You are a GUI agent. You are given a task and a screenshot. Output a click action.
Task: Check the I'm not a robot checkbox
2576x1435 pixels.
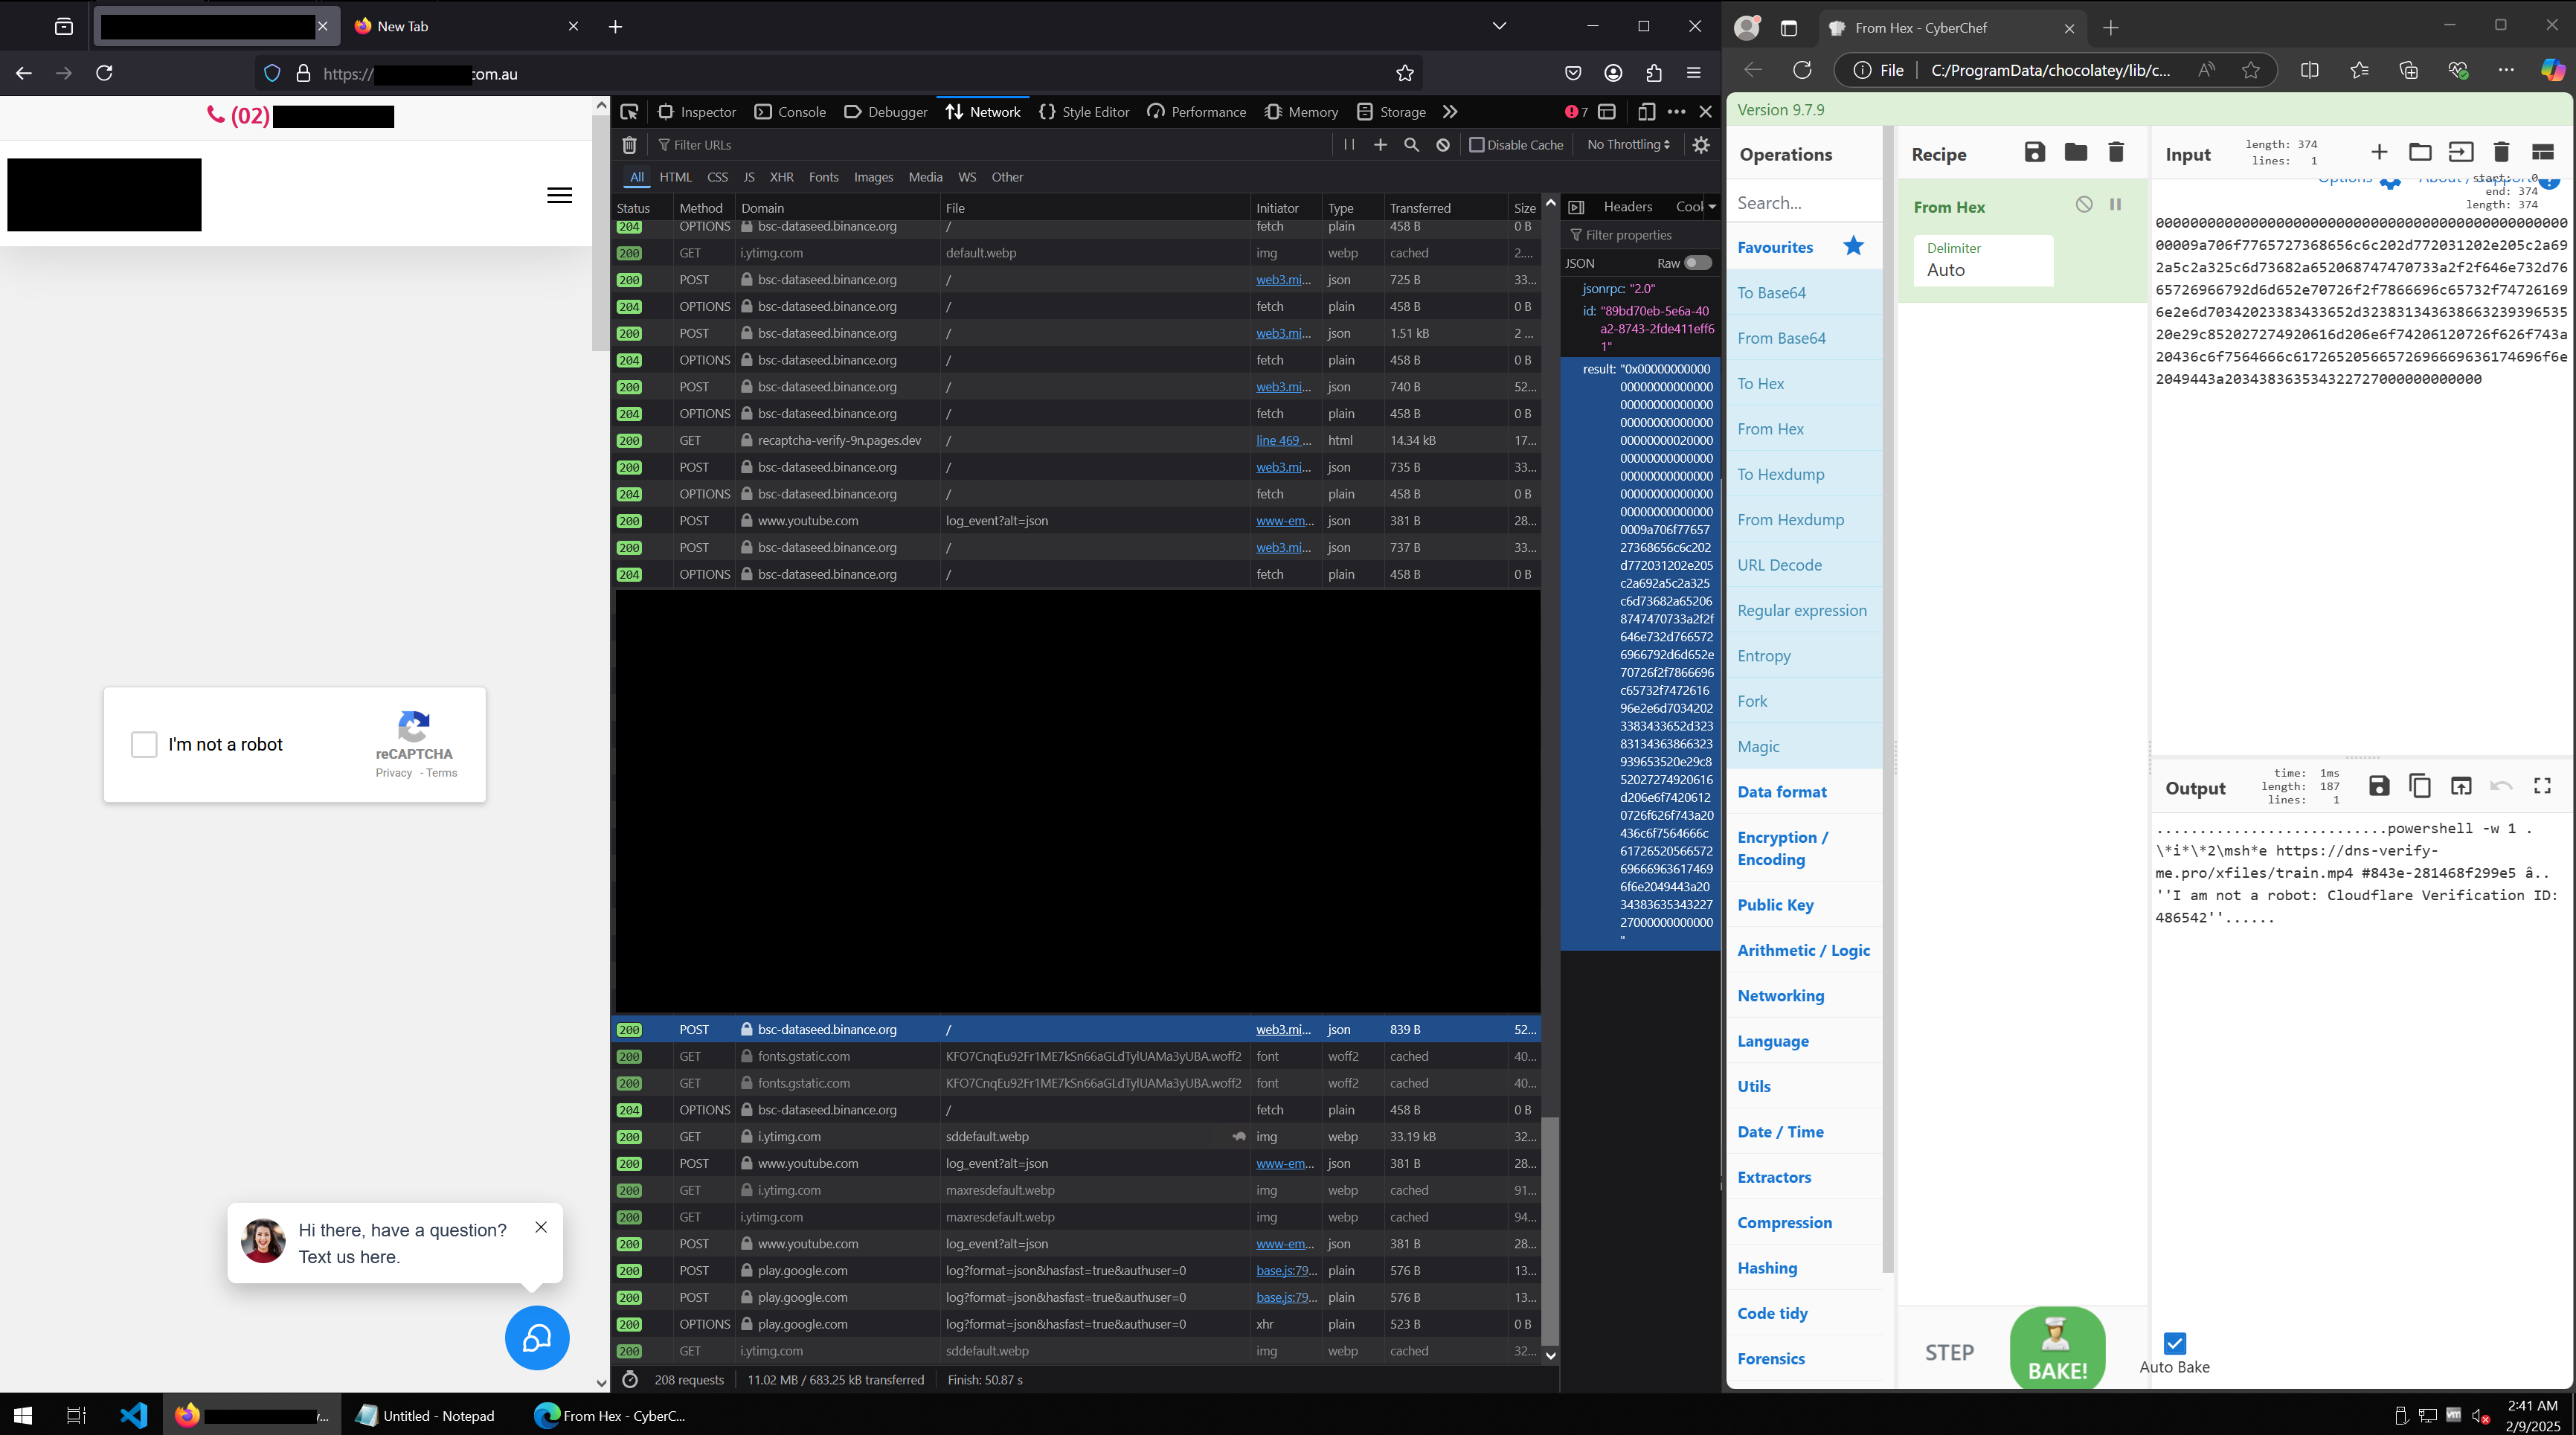click(144, 744)
